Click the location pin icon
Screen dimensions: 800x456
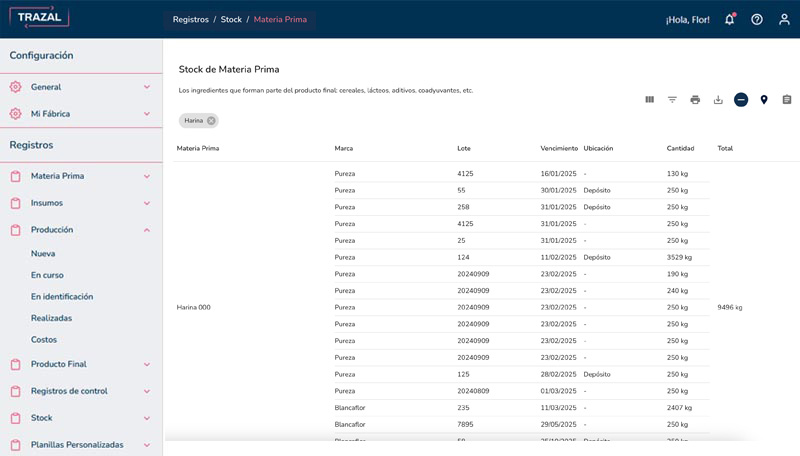[764, 100]
